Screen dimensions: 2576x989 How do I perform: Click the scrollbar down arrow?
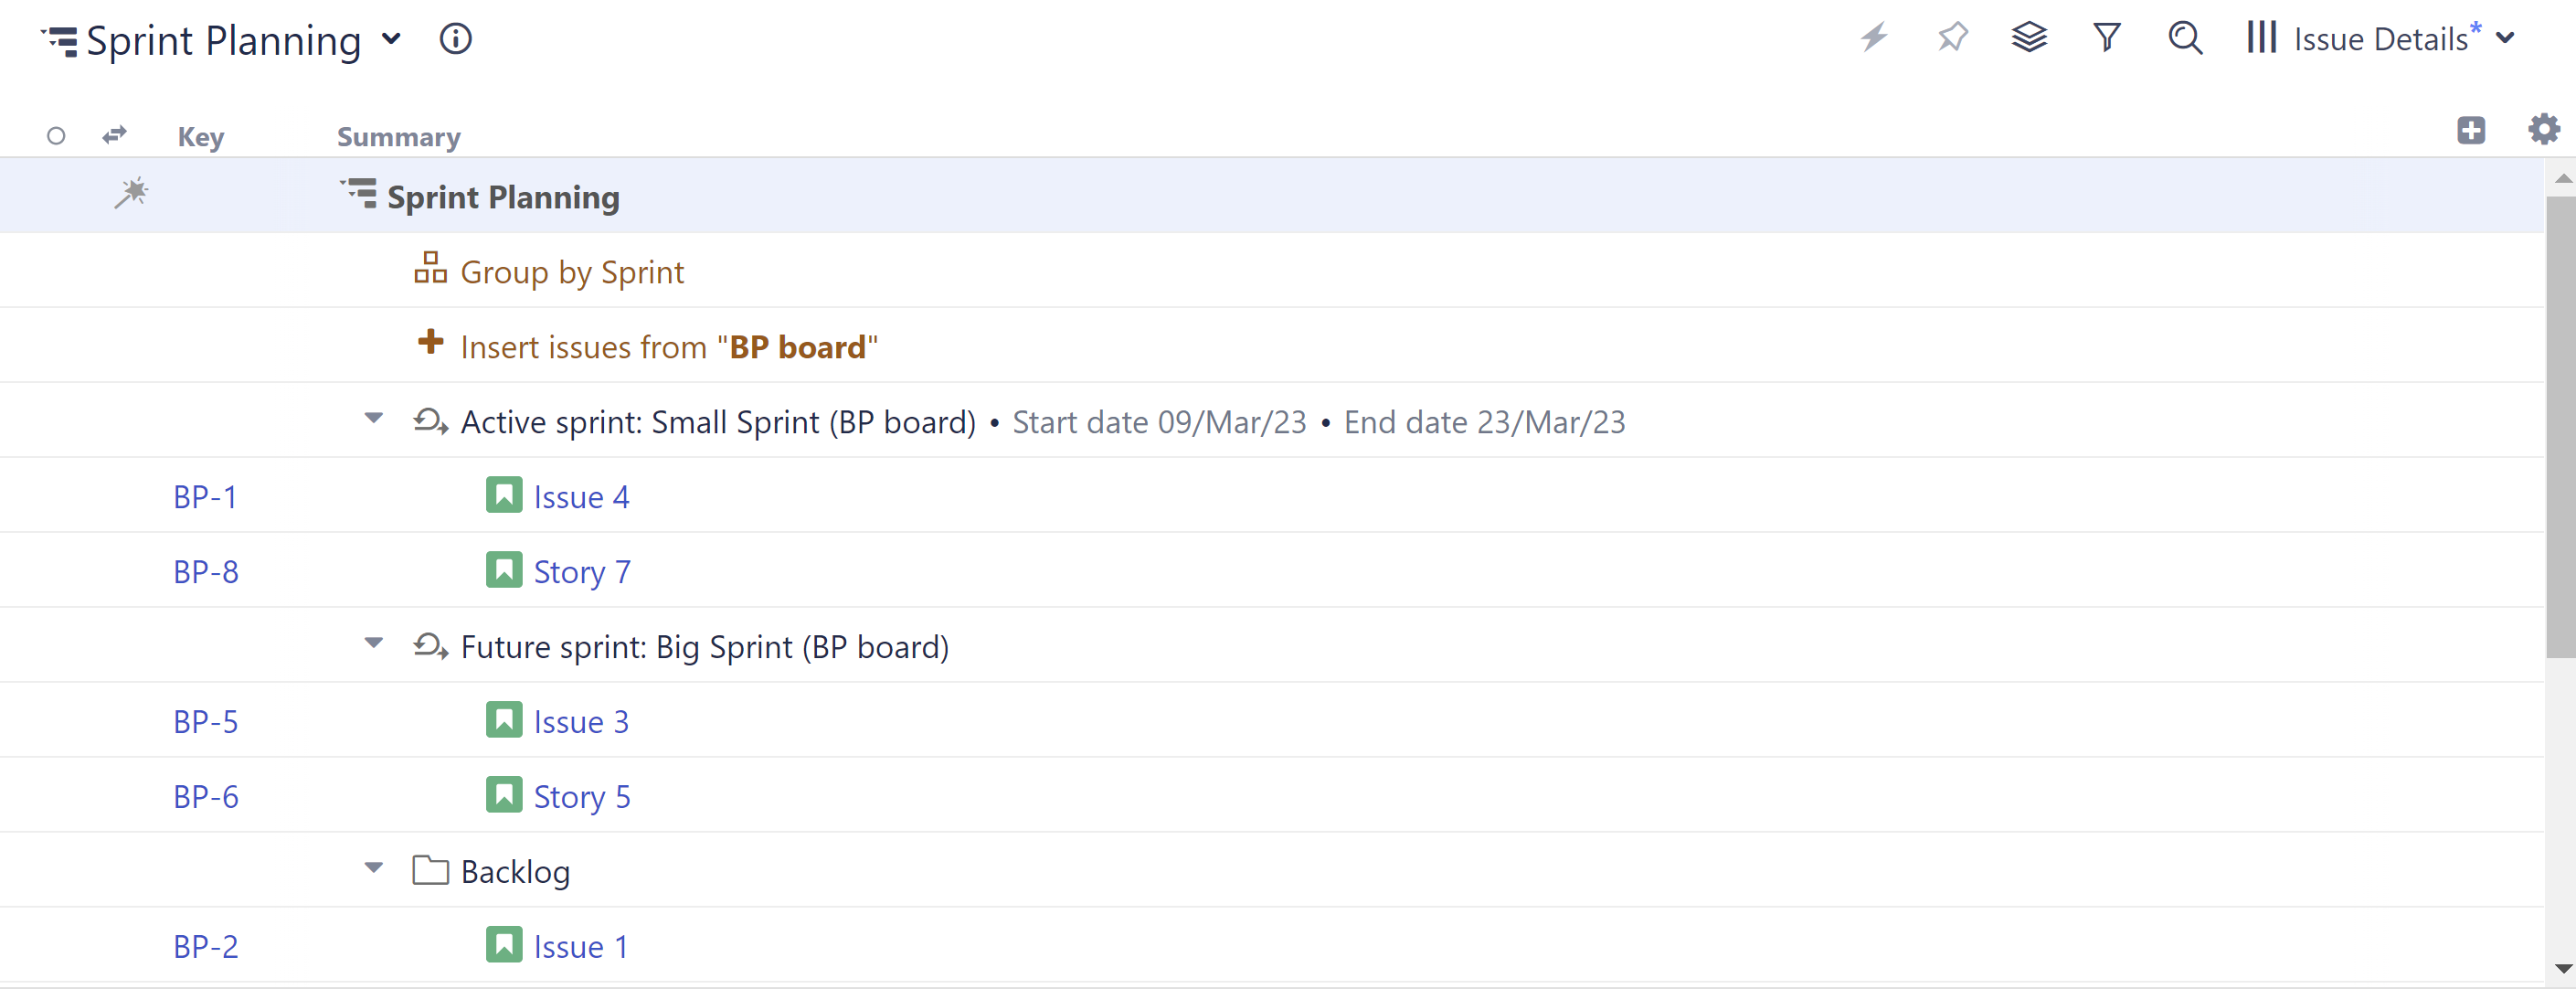tap(2563, 968)
